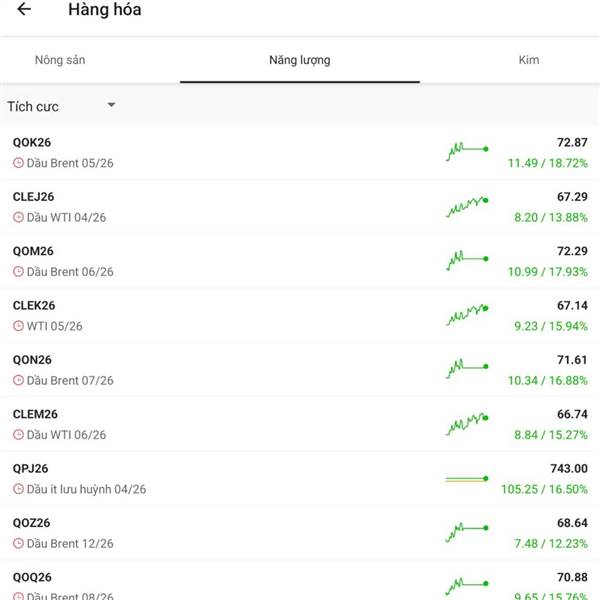This screenshot has width=600, height=600.
Task: Select the Năng lượng tab
Action: [299, 60]
